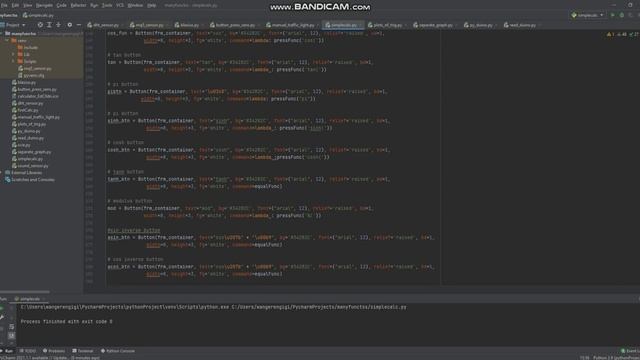This screenshot has width=640, height=360.
Task: Click the warnings inspection indicator in editor
Action: [611, 35]
